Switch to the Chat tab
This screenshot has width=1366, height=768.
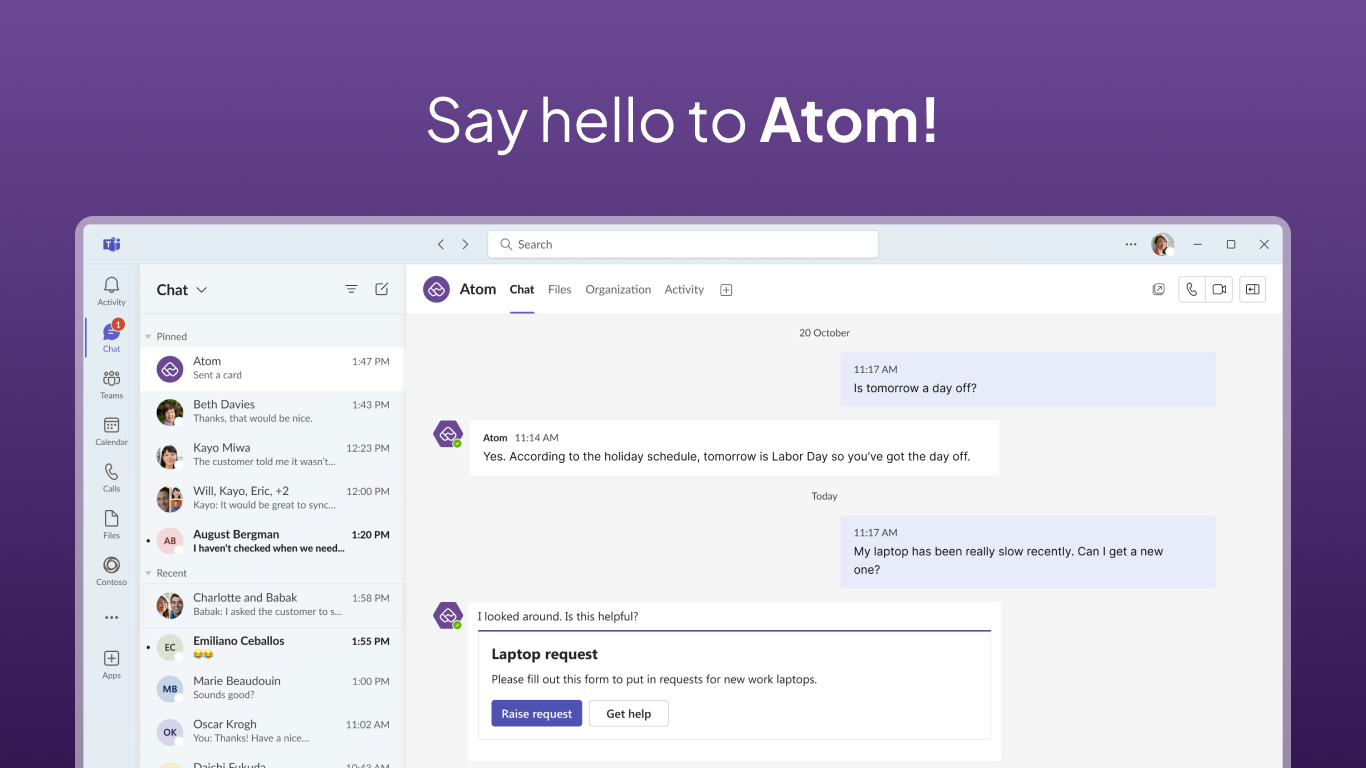[522, 289]
